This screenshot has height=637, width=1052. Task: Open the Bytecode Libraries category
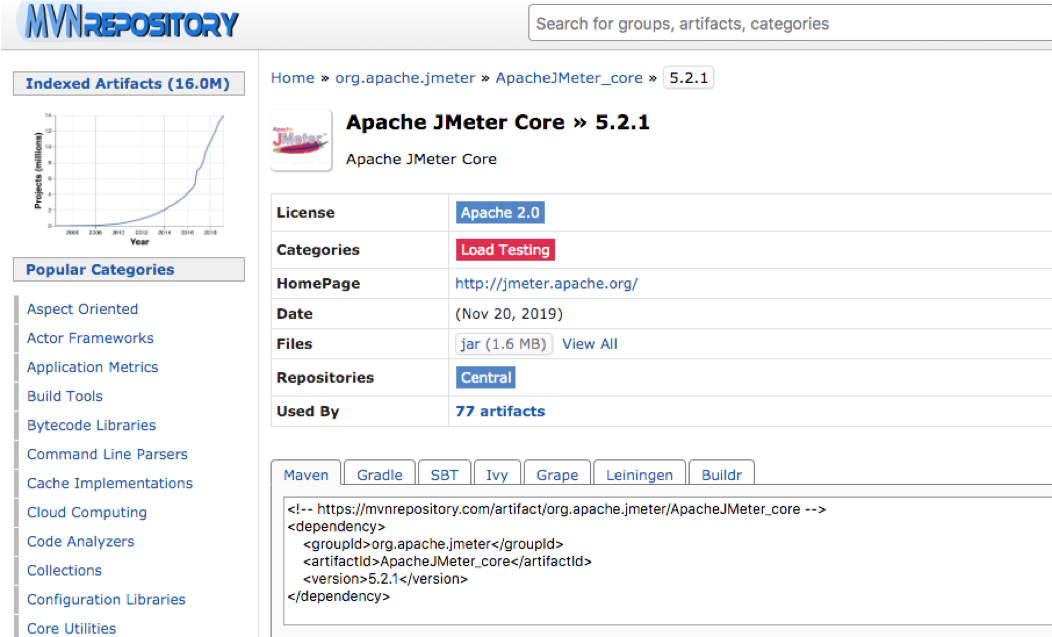click(x=91, y=425)
